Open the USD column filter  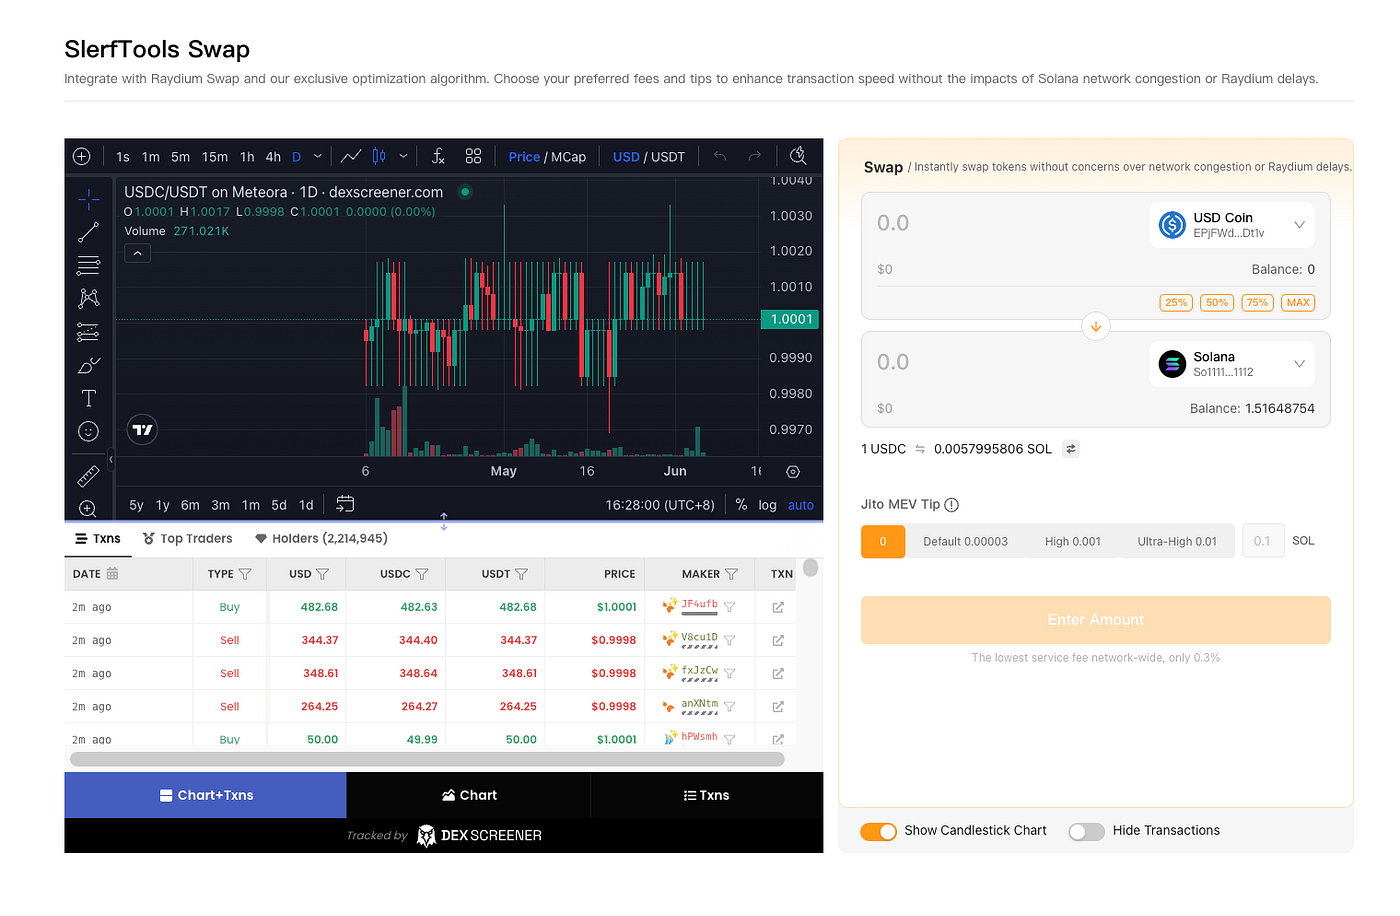pyautogui.click(x=322, y=574)
